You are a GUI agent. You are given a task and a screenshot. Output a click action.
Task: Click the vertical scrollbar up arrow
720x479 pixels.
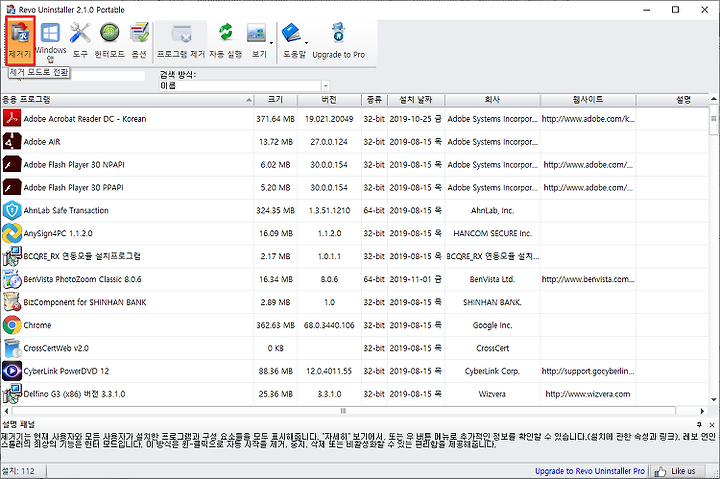point(714,99)
